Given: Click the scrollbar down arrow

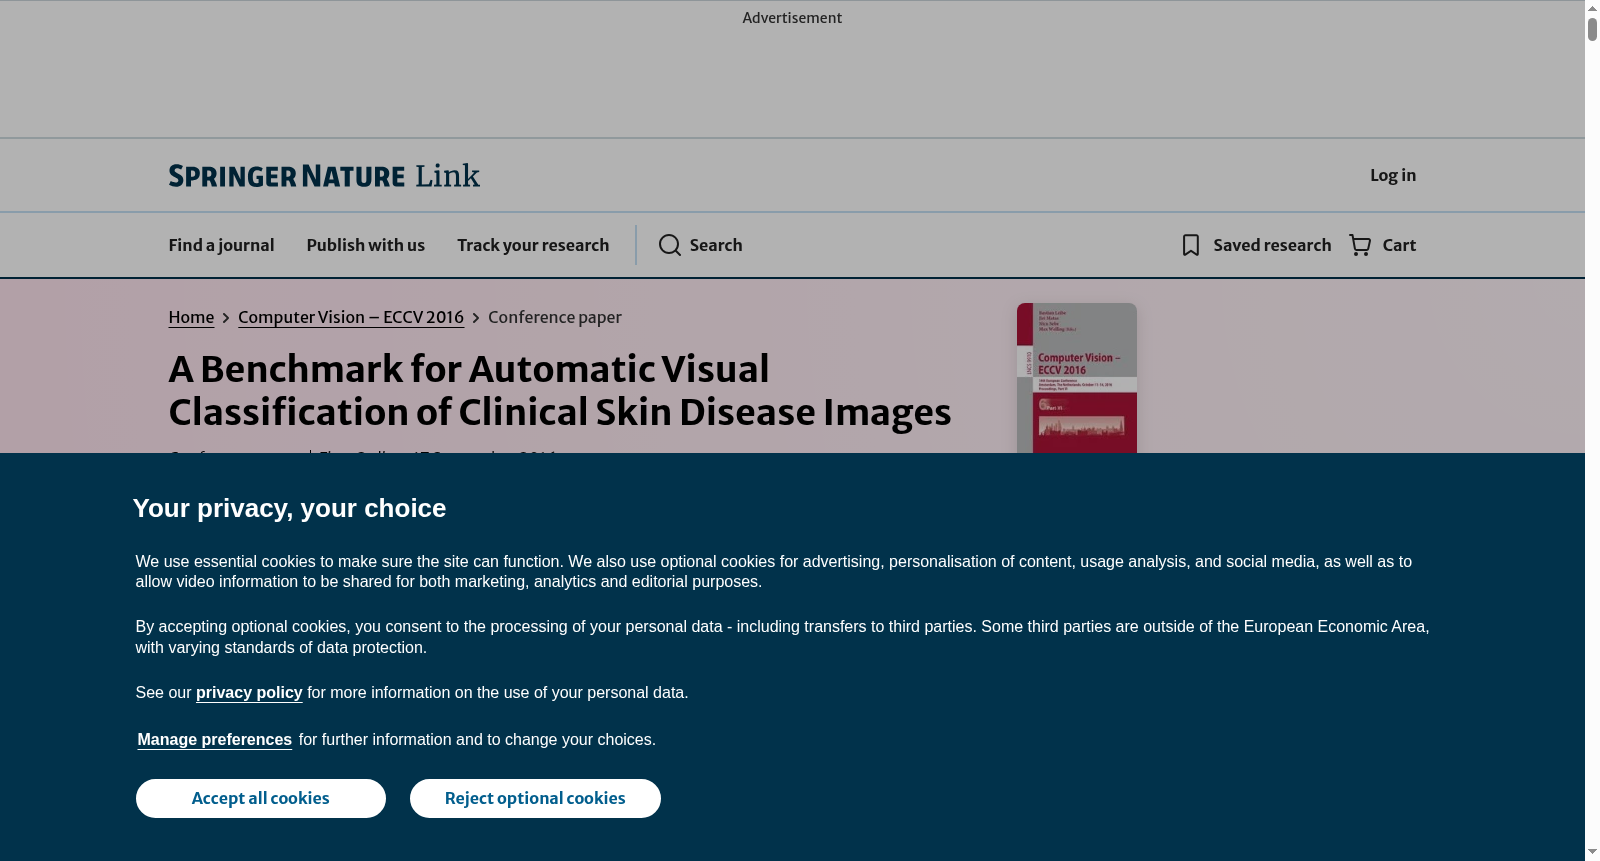Looking at the screenshot, I should click(x=1592, y=853).
